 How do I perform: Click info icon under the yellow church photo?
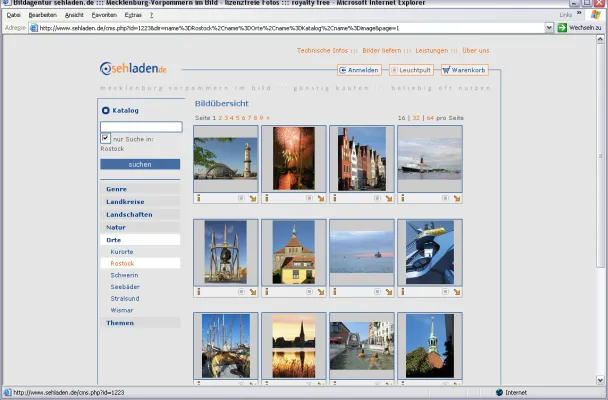pos(266,292)
